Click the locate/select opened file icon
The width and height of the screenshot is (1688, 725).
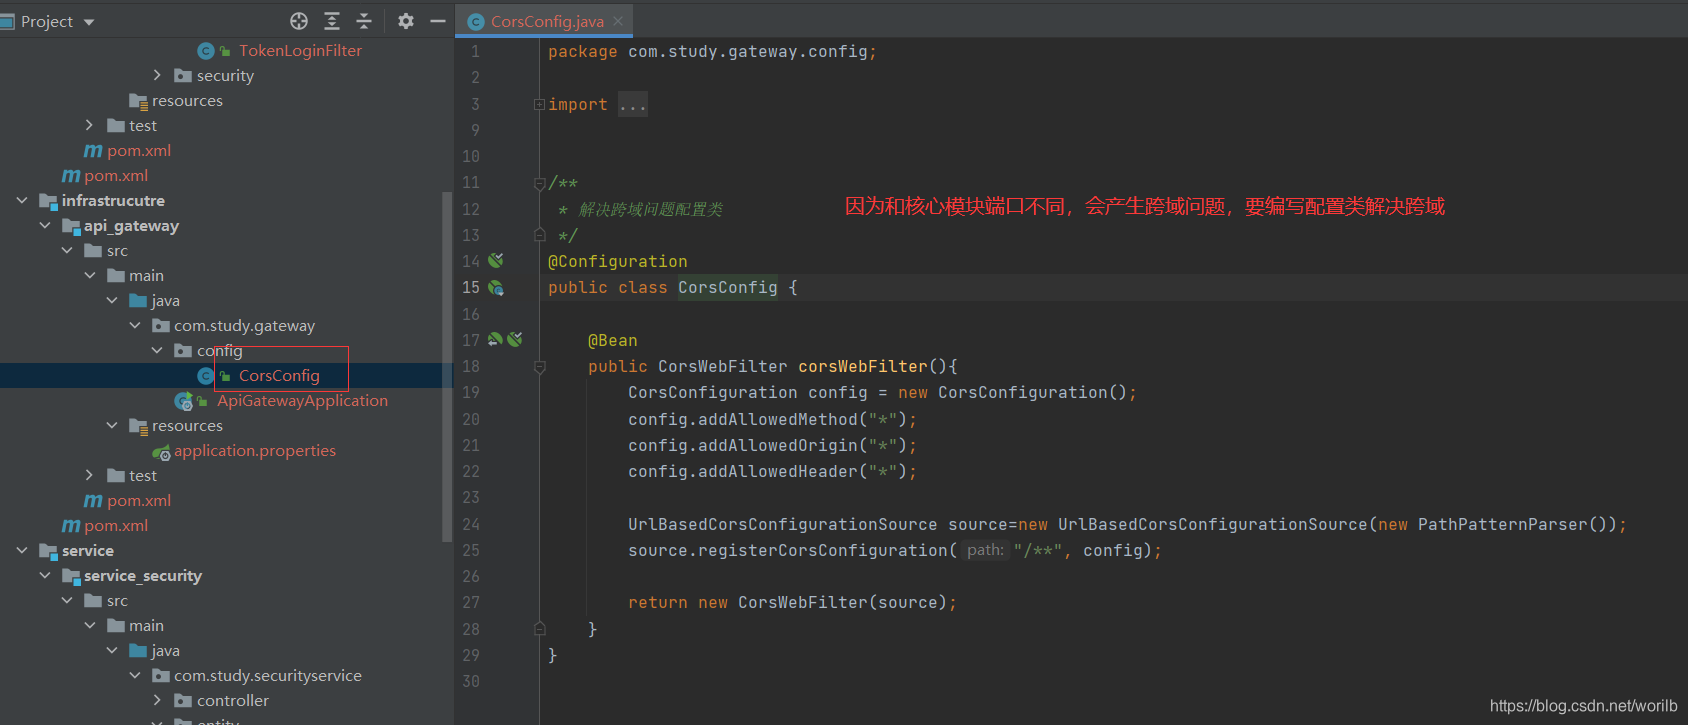[x=299, y=21]
